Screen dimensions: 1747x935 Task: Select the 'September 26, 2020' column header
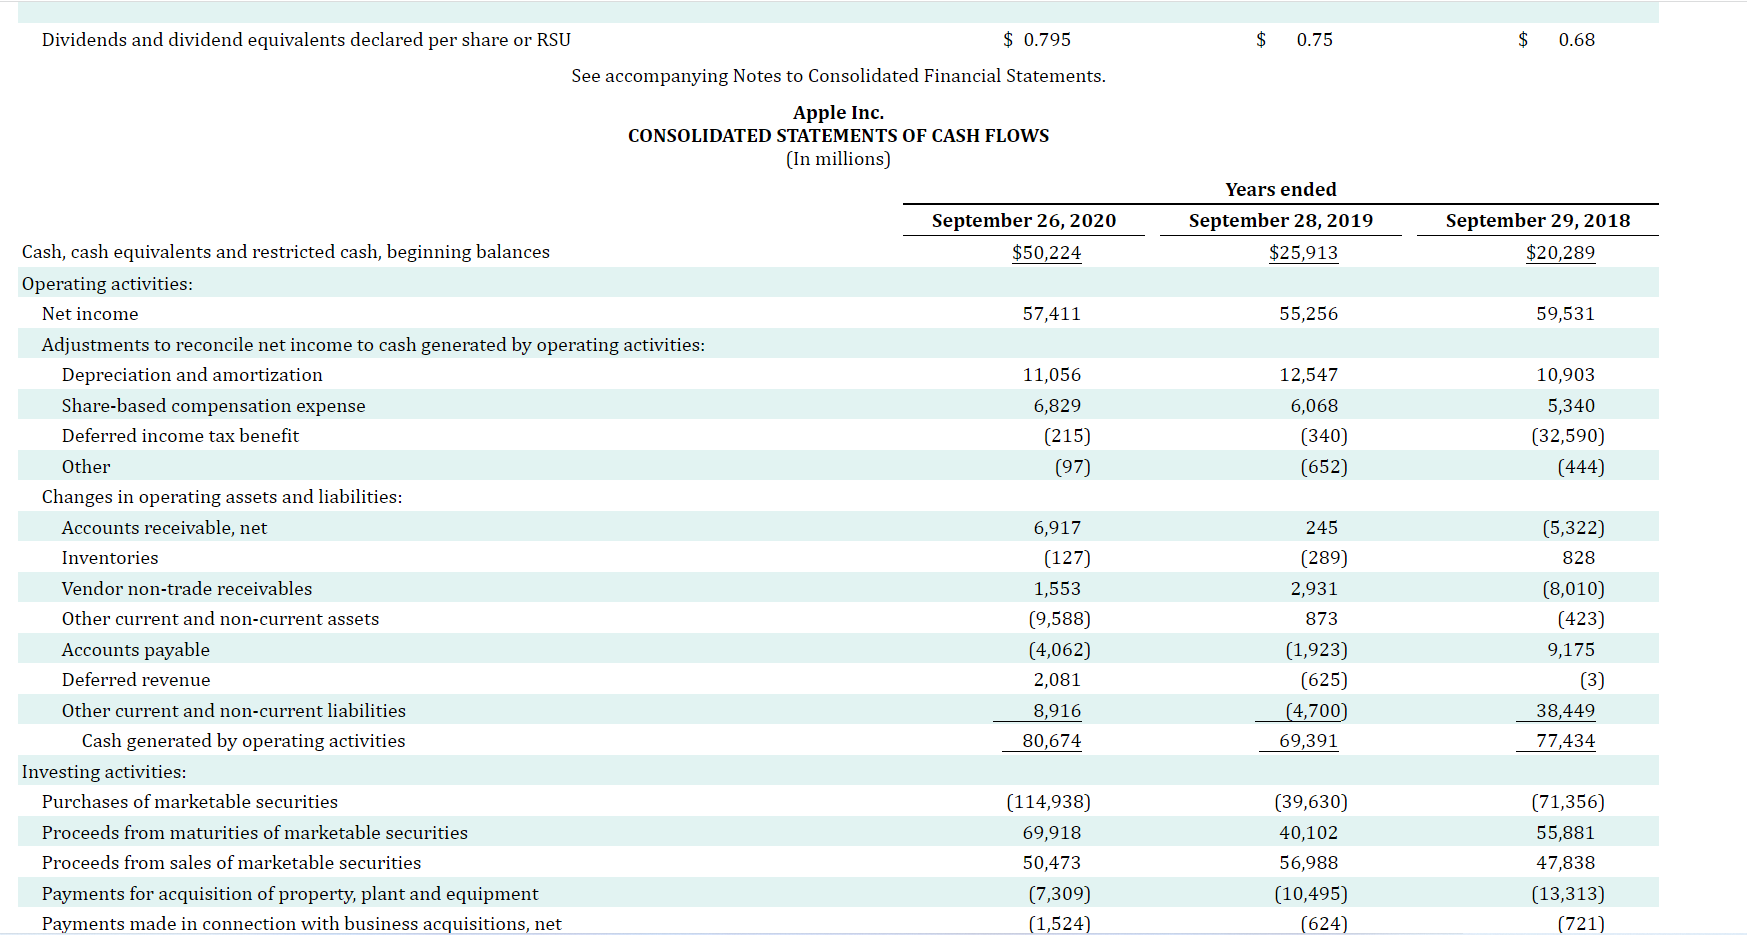[1024, 221]
